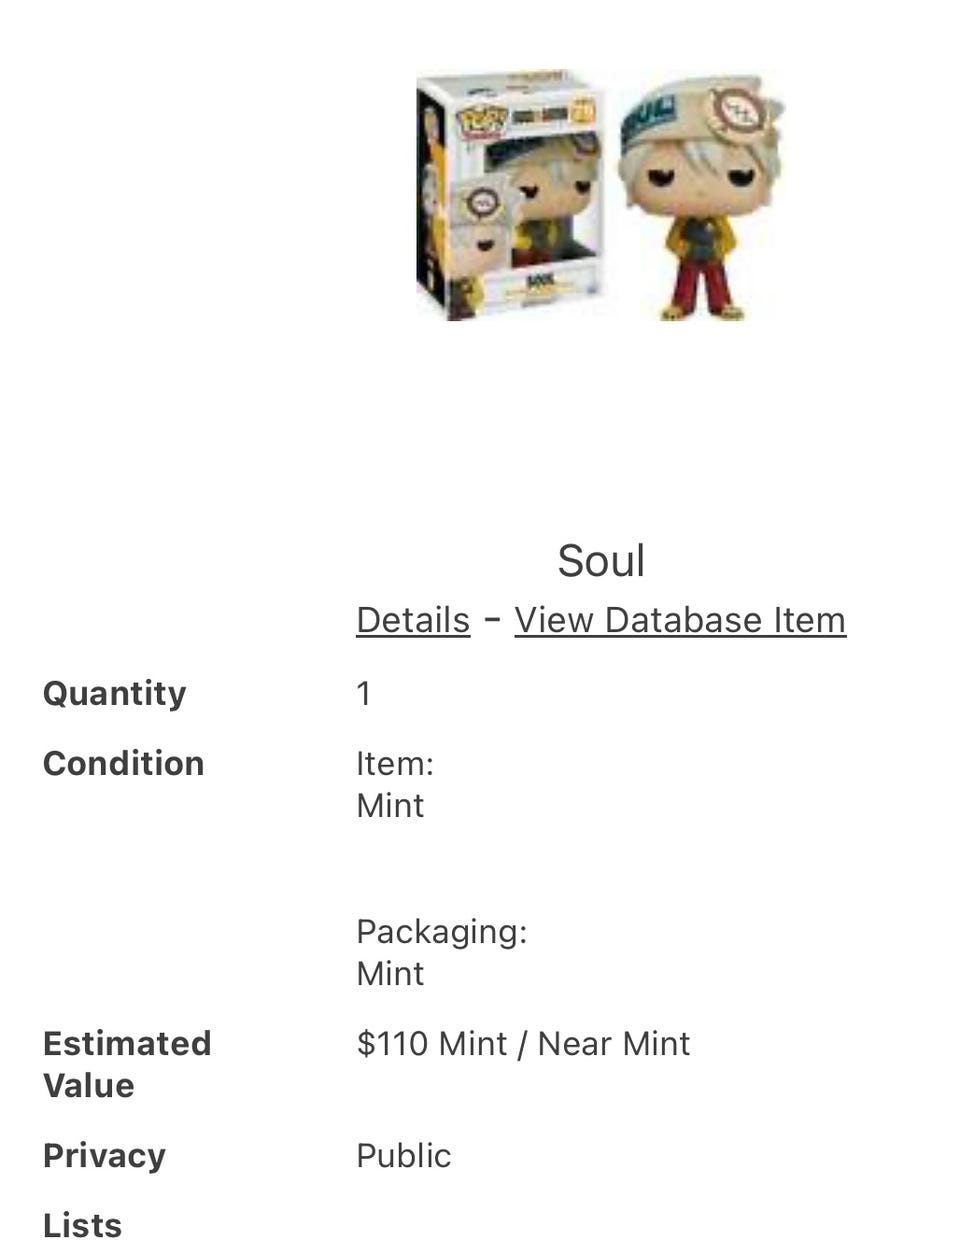Click the Mint value under Item

point(390,806)
